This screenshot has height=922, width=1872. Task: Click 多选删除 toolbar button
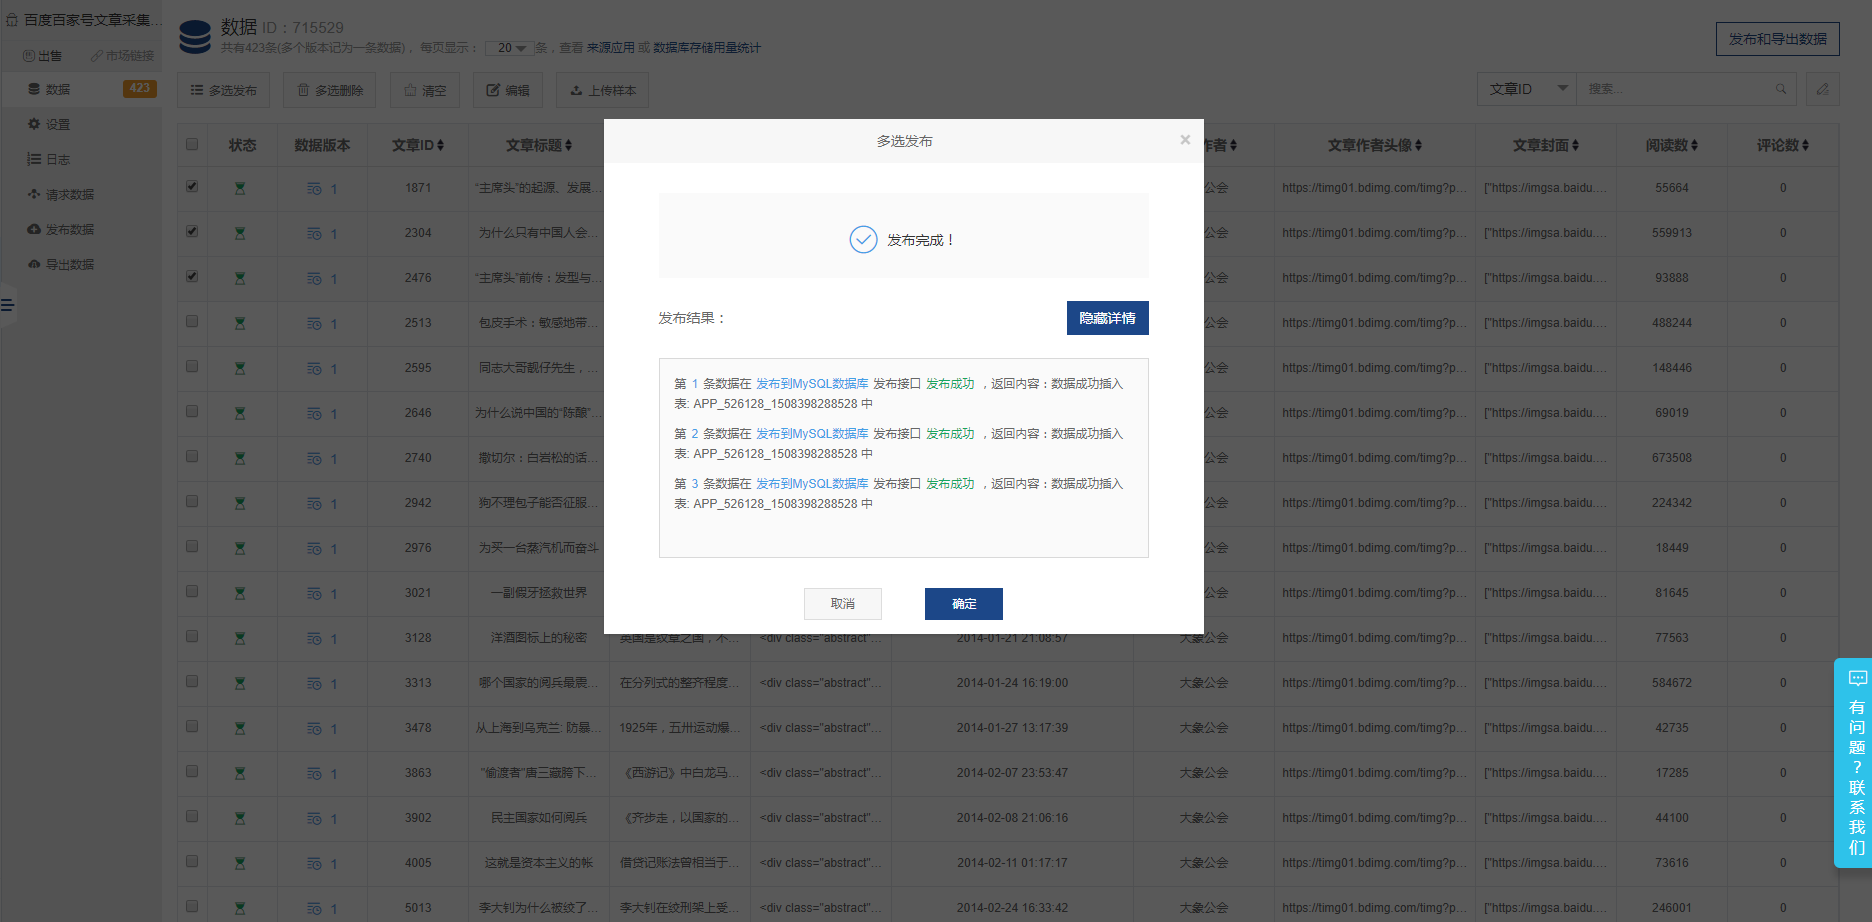(x=330, y=90)
